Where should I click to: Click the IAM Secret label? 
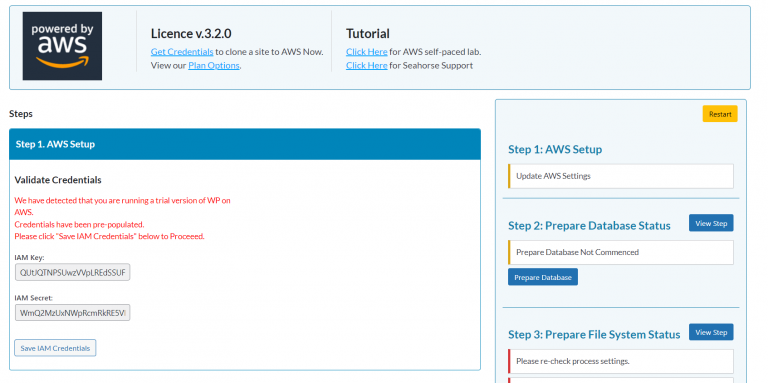(33, 298)
